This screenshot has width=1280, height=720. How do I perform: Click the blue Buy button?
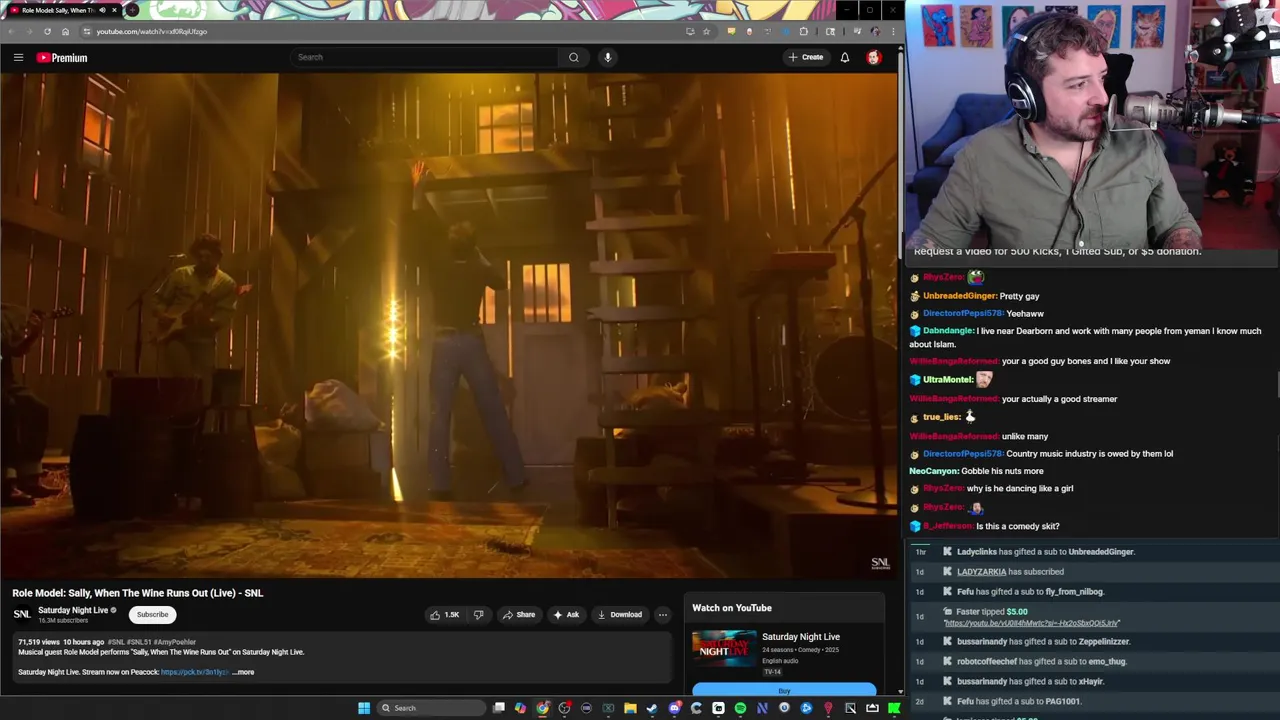tap(784, 690)
